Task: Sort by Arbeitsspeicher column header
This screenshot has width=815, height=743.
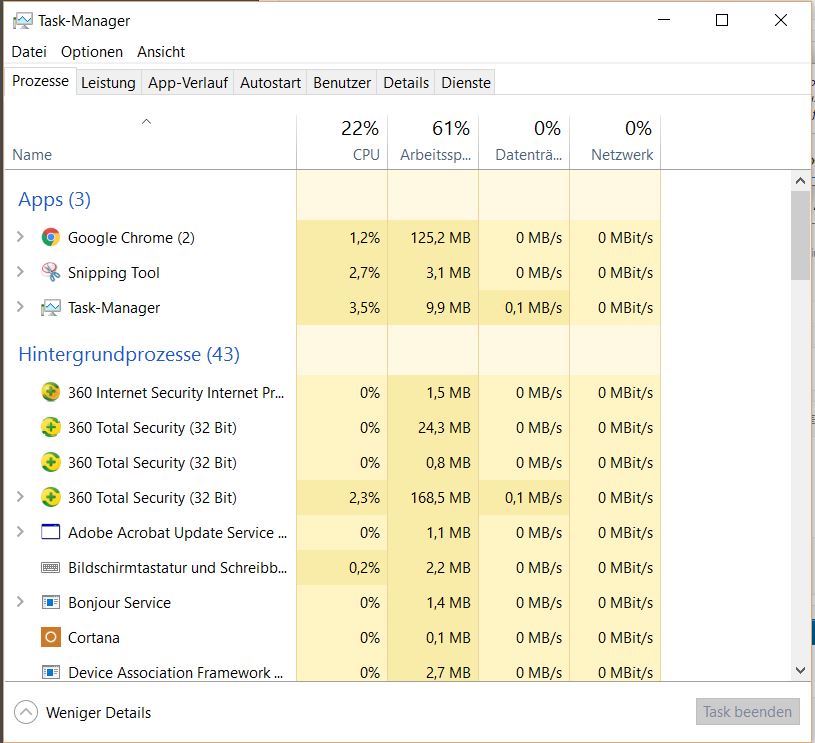Action: (x=434, y=142)
